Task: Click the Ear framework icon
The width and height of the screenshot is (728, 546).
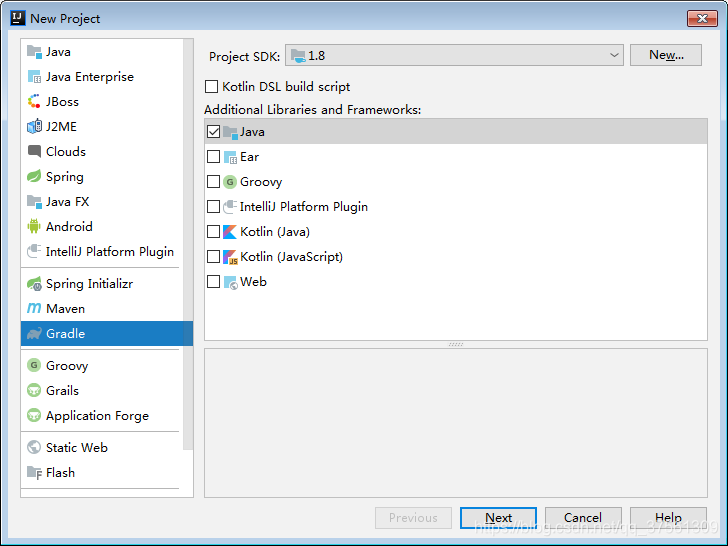Action: point(230,157)
